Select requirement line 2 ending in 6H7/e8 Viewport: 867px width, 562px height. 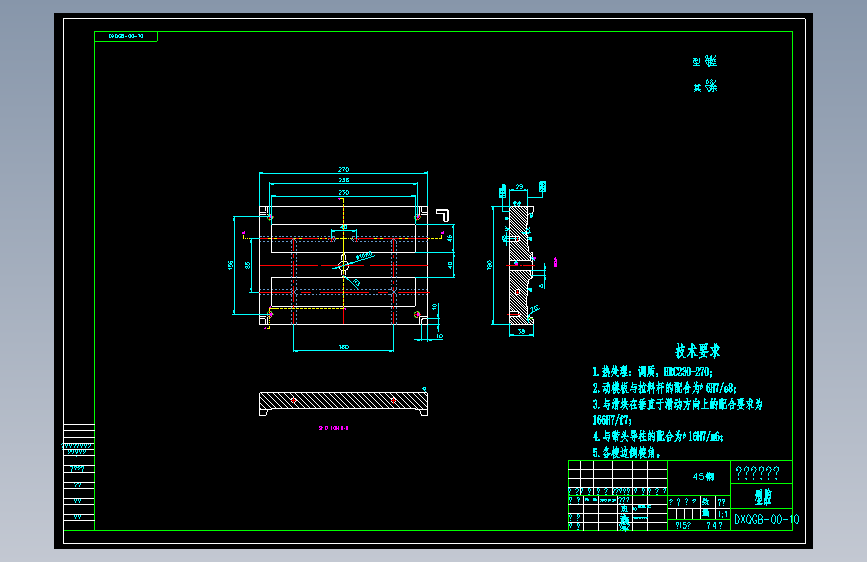tap(664, 388)
